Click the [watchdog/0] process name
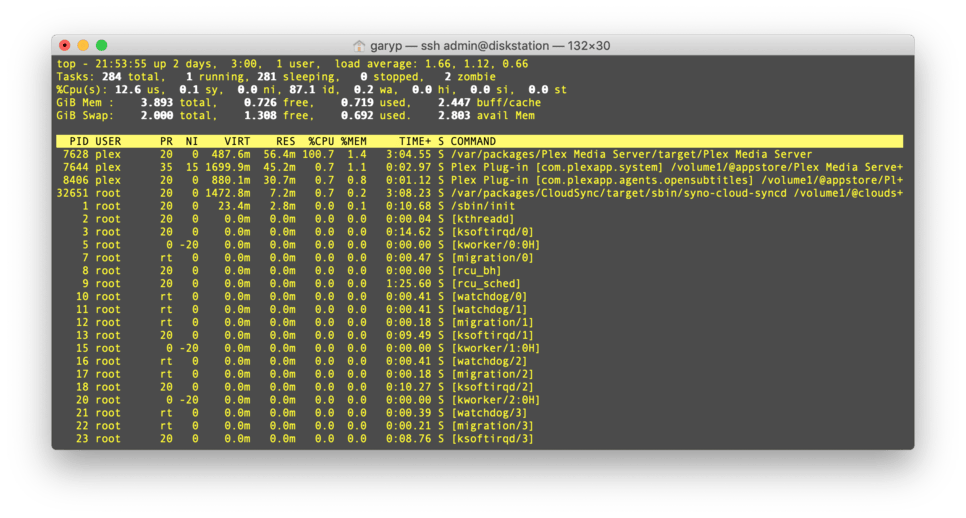 (x=489, y=296)
